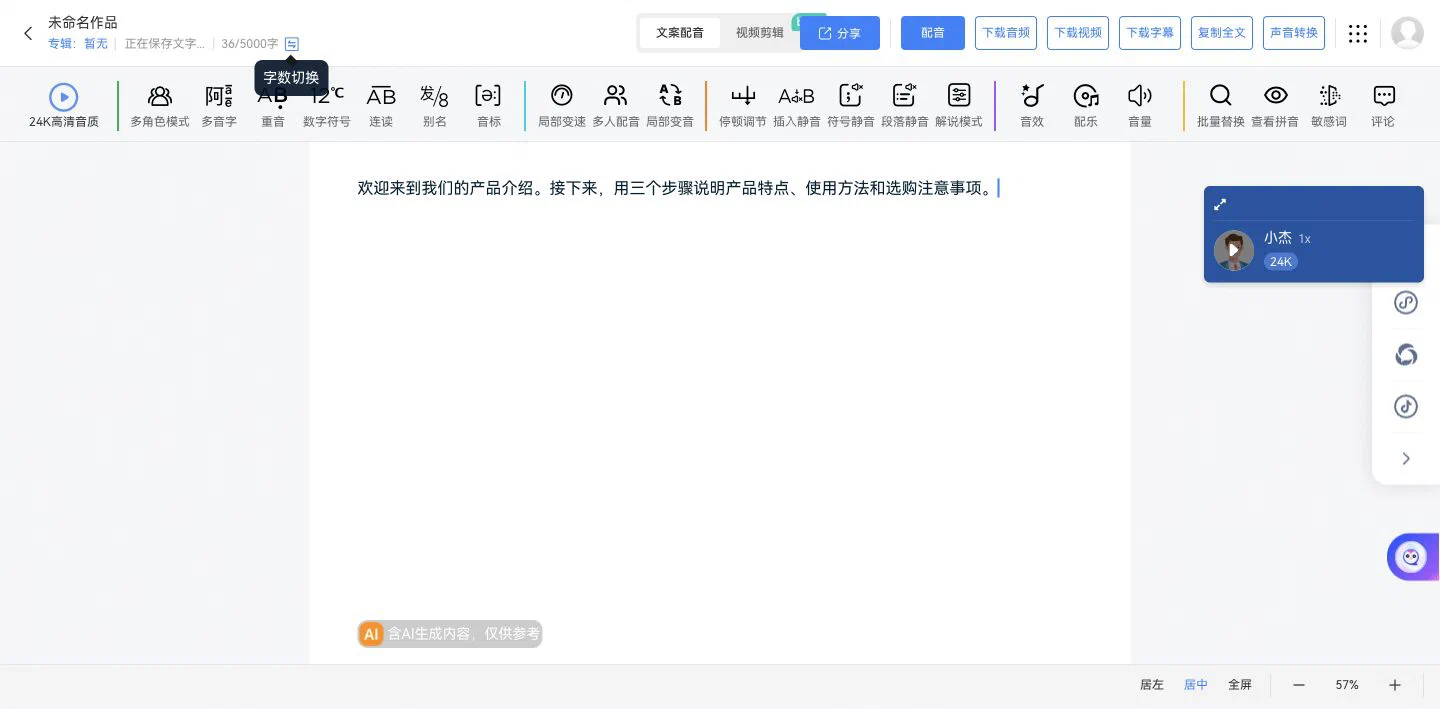Click the 暂无 album link
Screen dimensions: 1440x709
(x=96, y=44)
